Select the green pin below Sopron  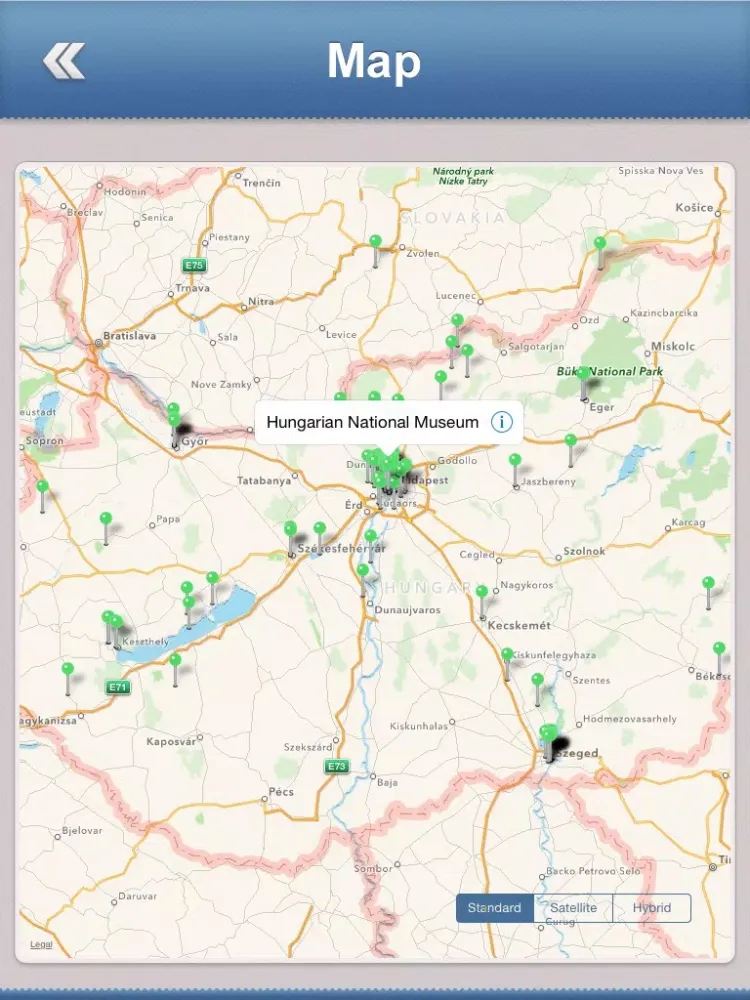pyautogui.click(x=43, y=486)
